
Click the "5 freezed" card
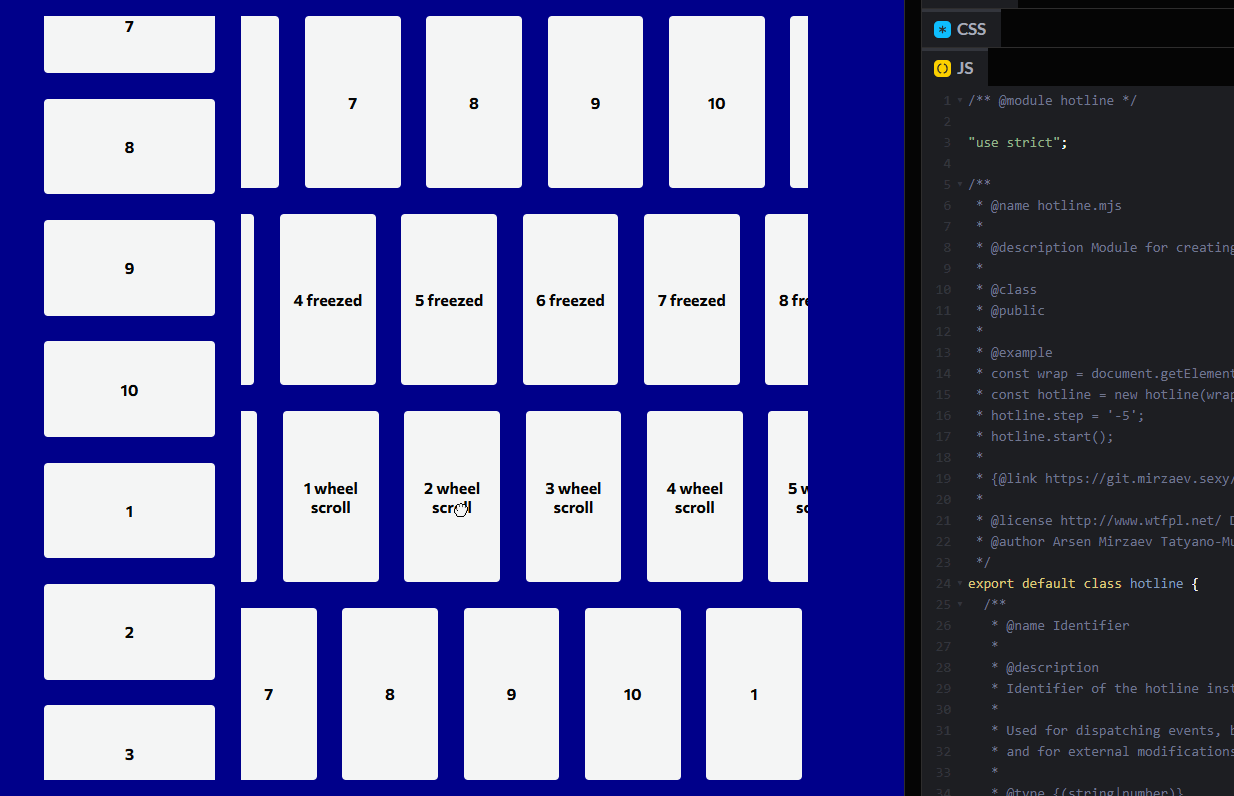click(449, 300)
